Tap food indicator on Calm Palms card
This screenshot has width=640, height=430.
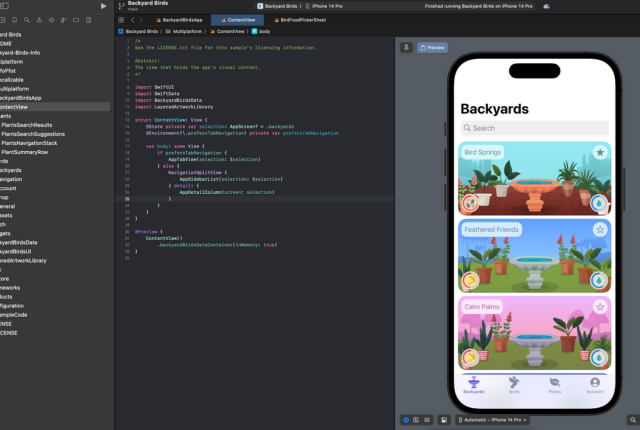470,357
